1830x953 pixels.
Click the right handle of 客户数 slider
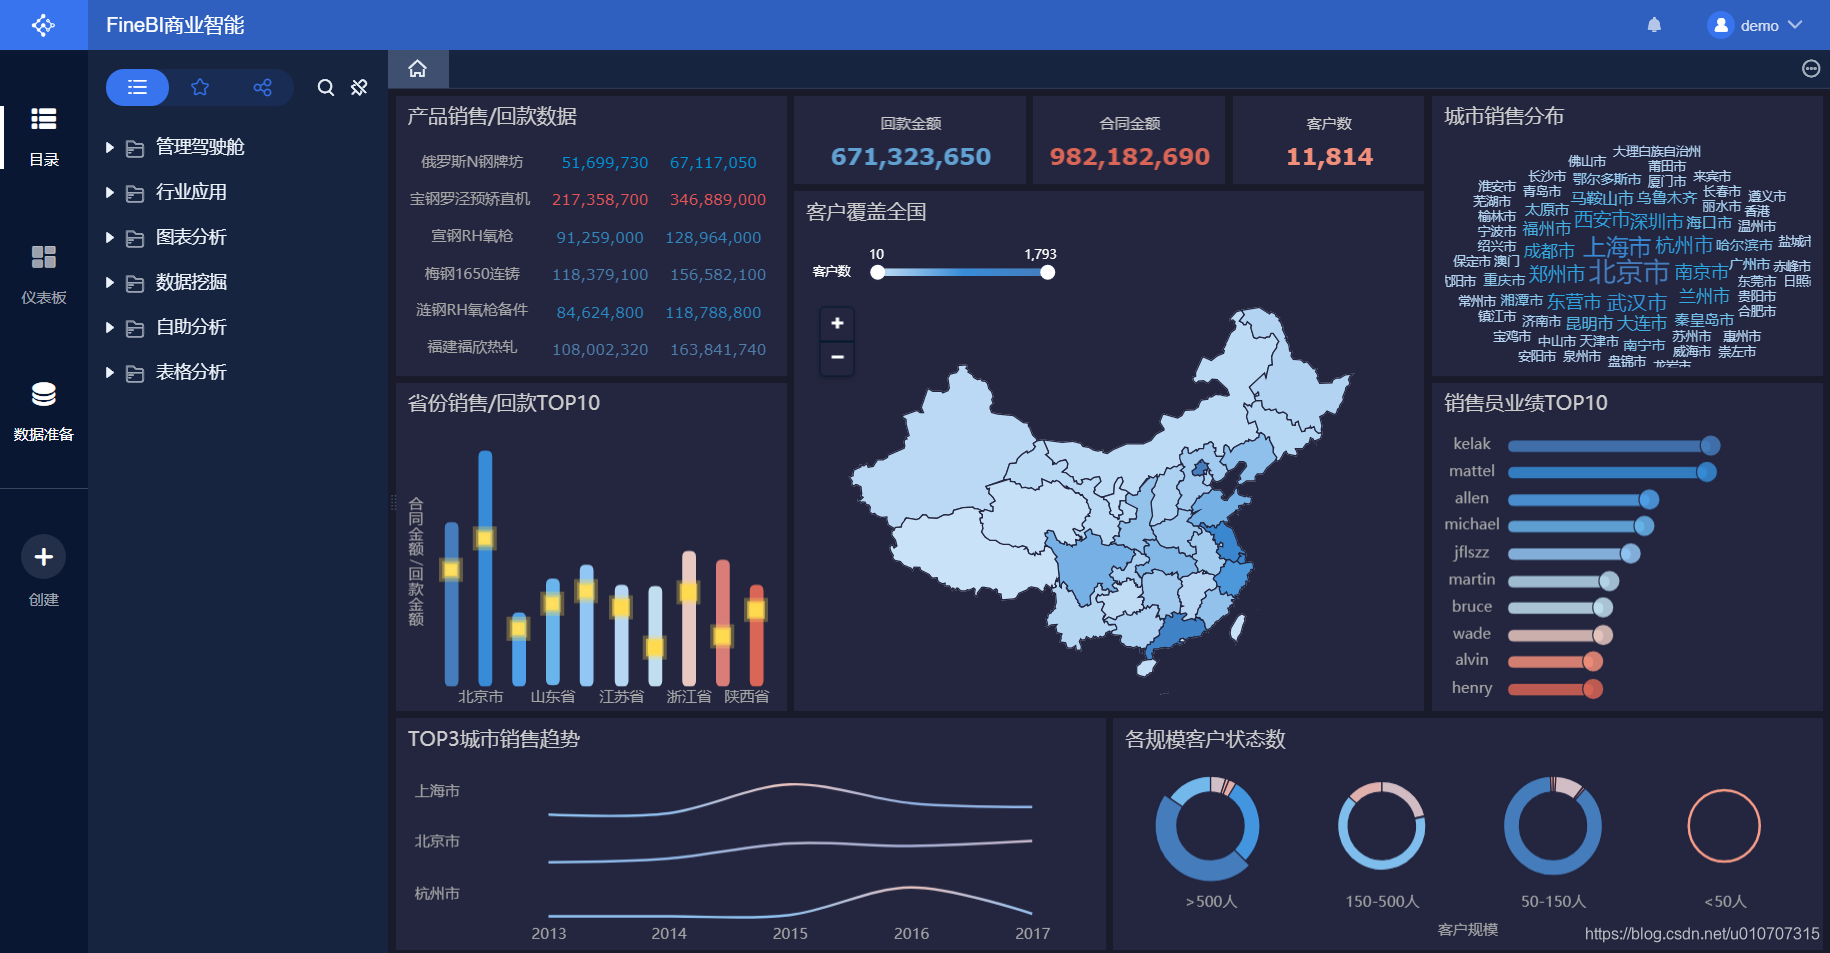(1047, 272)
